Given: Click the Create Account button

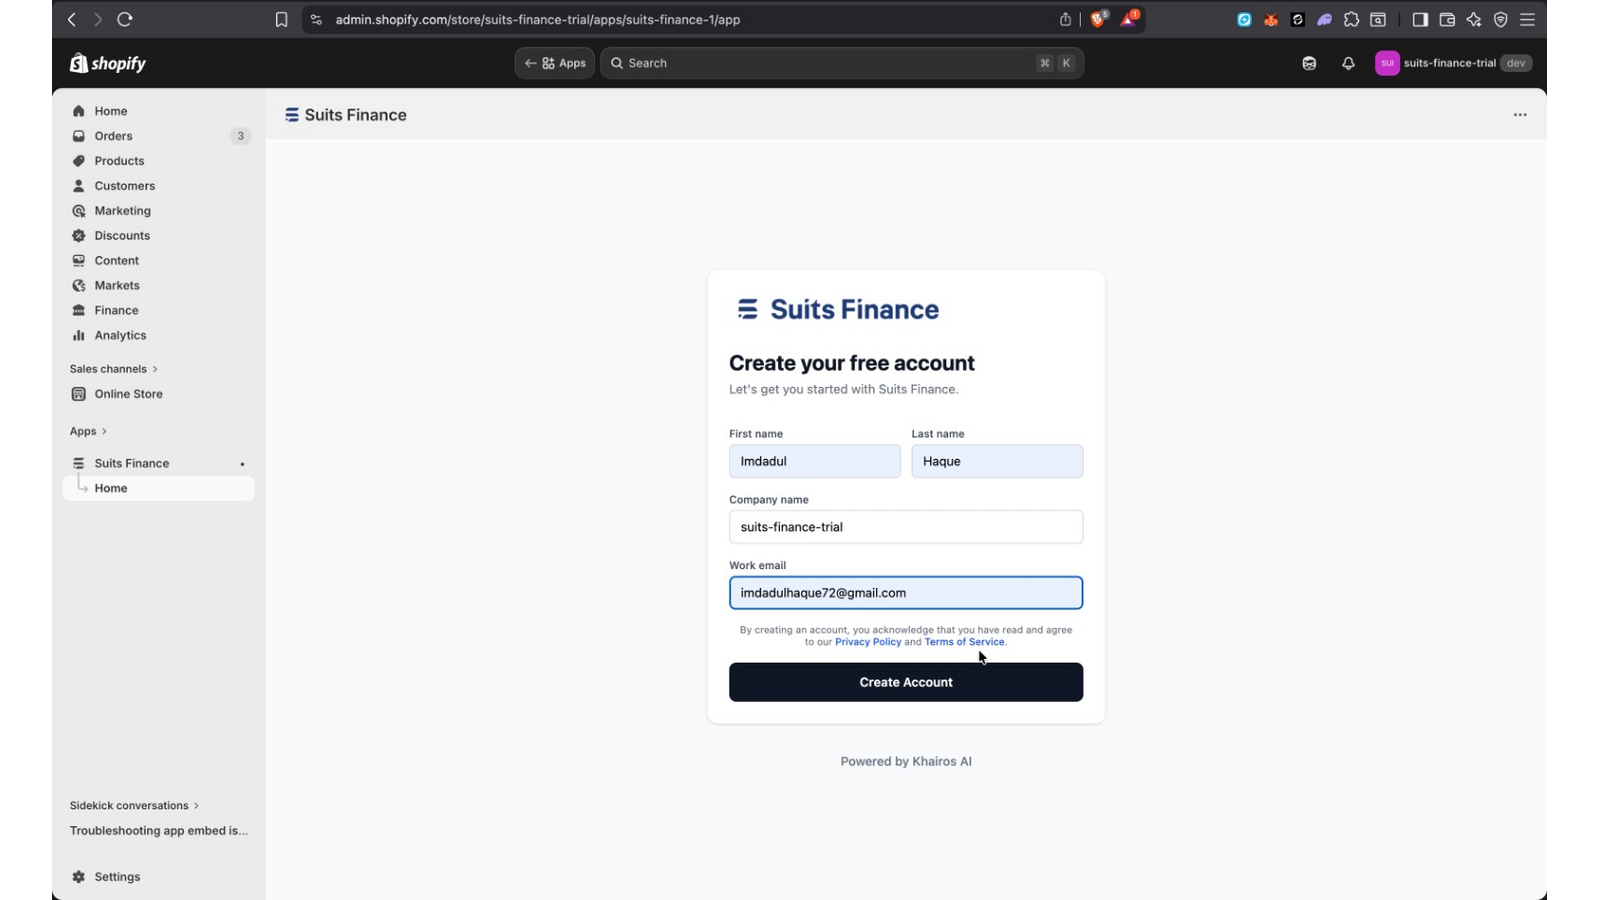Looking at the screenshot, I should coord(906,682).
